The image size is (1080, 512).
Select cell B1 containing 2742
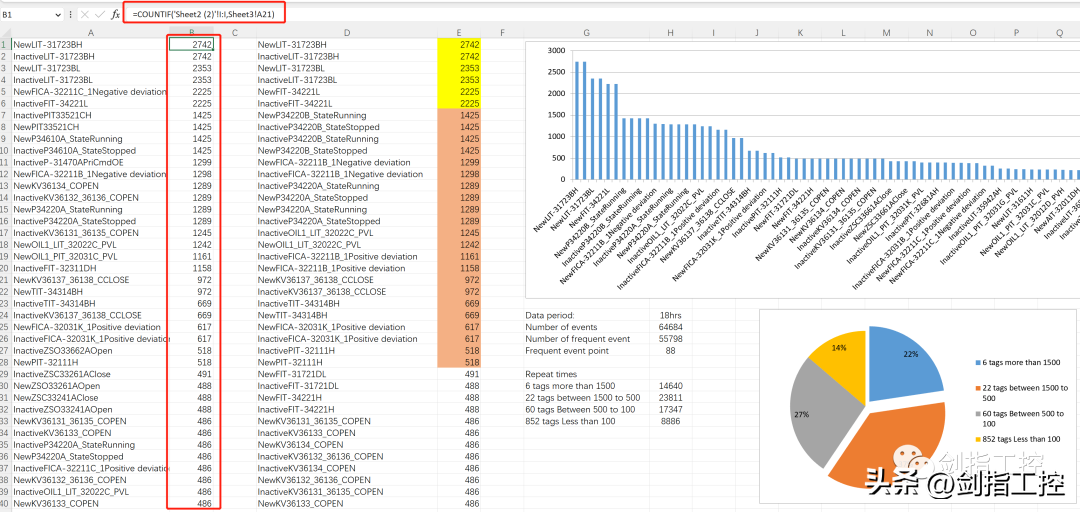click(x=190, y=45)
